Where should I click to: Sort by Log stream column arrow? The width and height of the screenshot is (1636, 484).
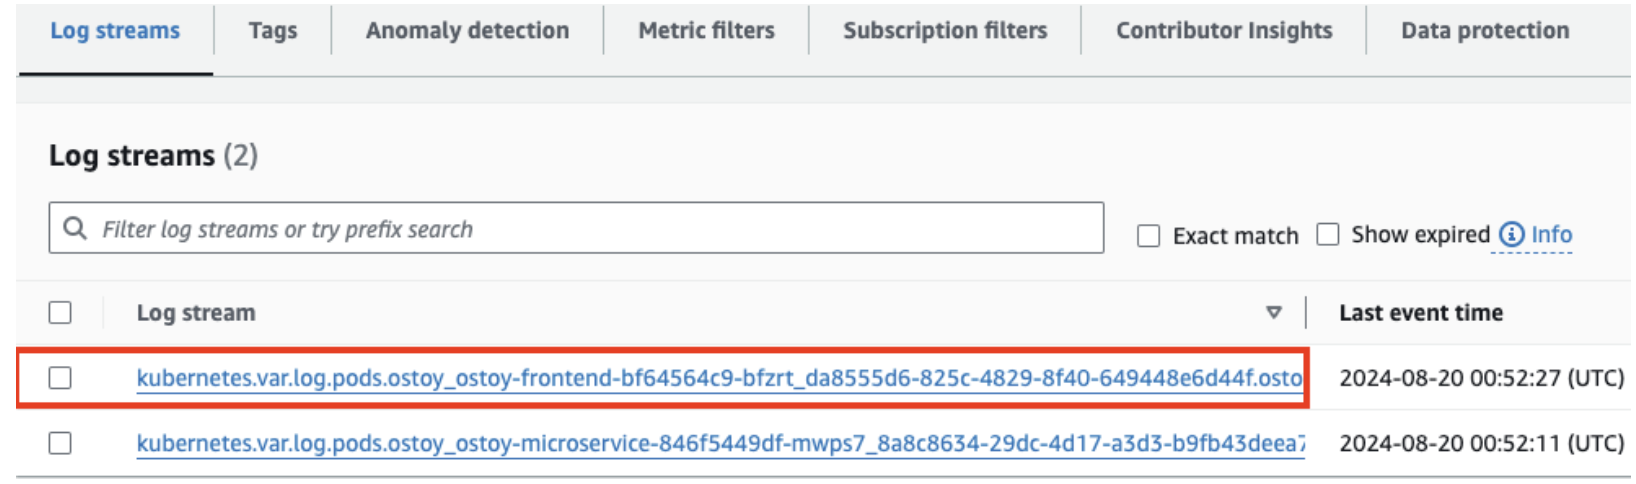point(1273,313)
